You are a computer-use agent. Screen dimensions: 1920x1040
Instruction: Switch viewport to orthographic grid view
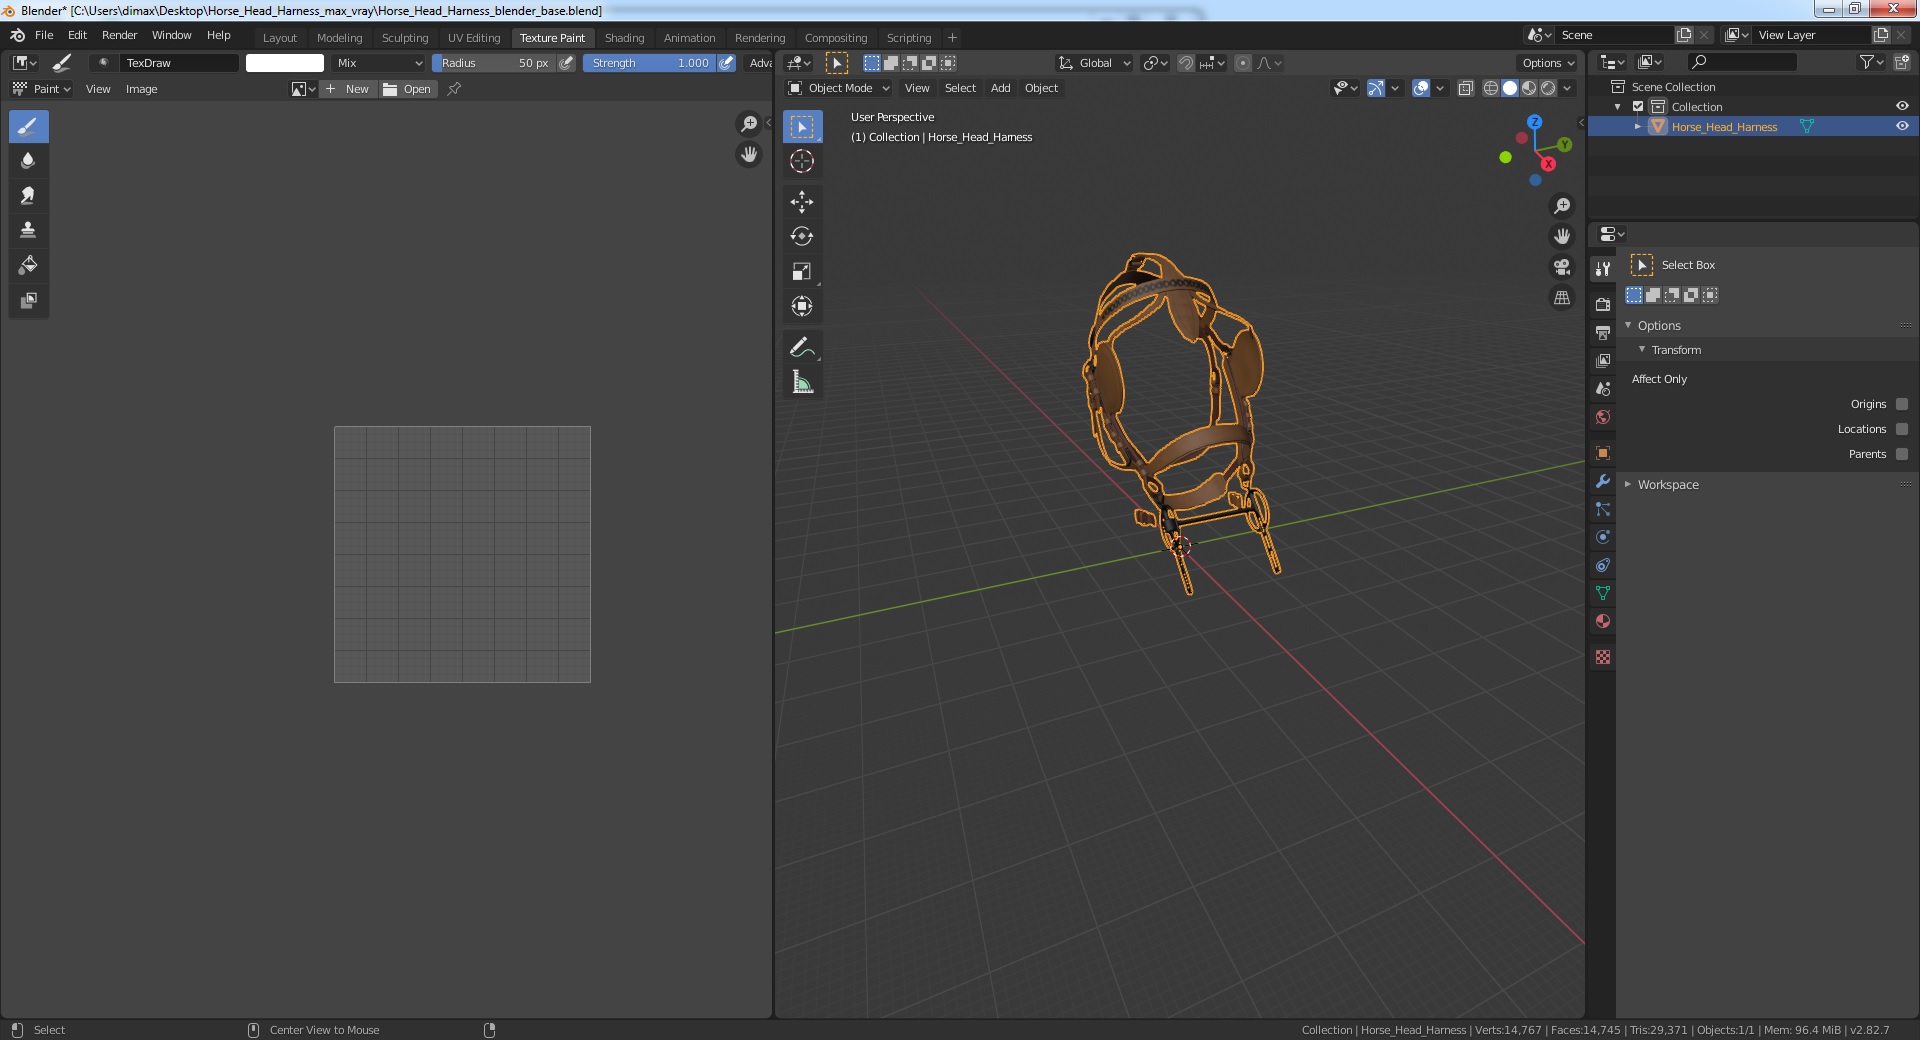point(1562,298)
